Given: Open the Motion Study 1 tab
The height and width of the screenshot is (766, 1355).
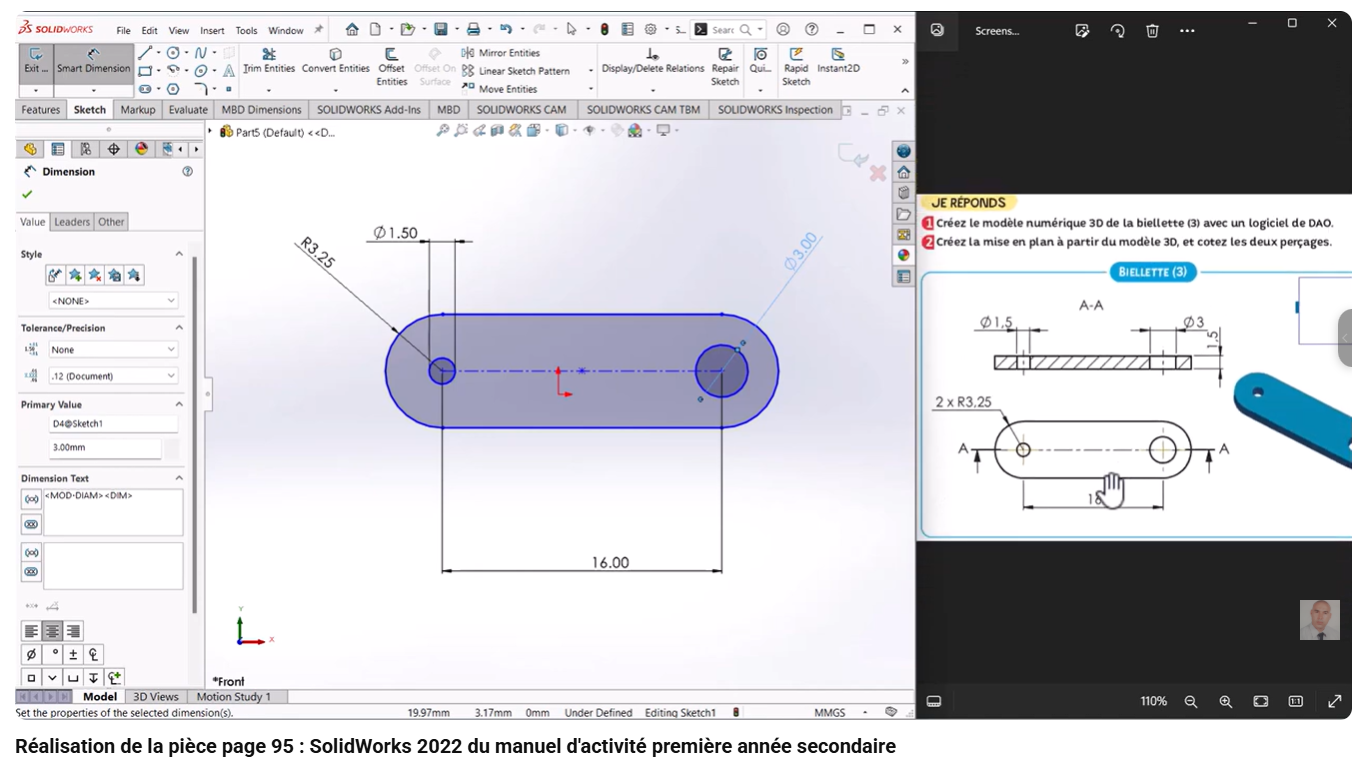Looking at the screenshot, I should coord(234,697).
